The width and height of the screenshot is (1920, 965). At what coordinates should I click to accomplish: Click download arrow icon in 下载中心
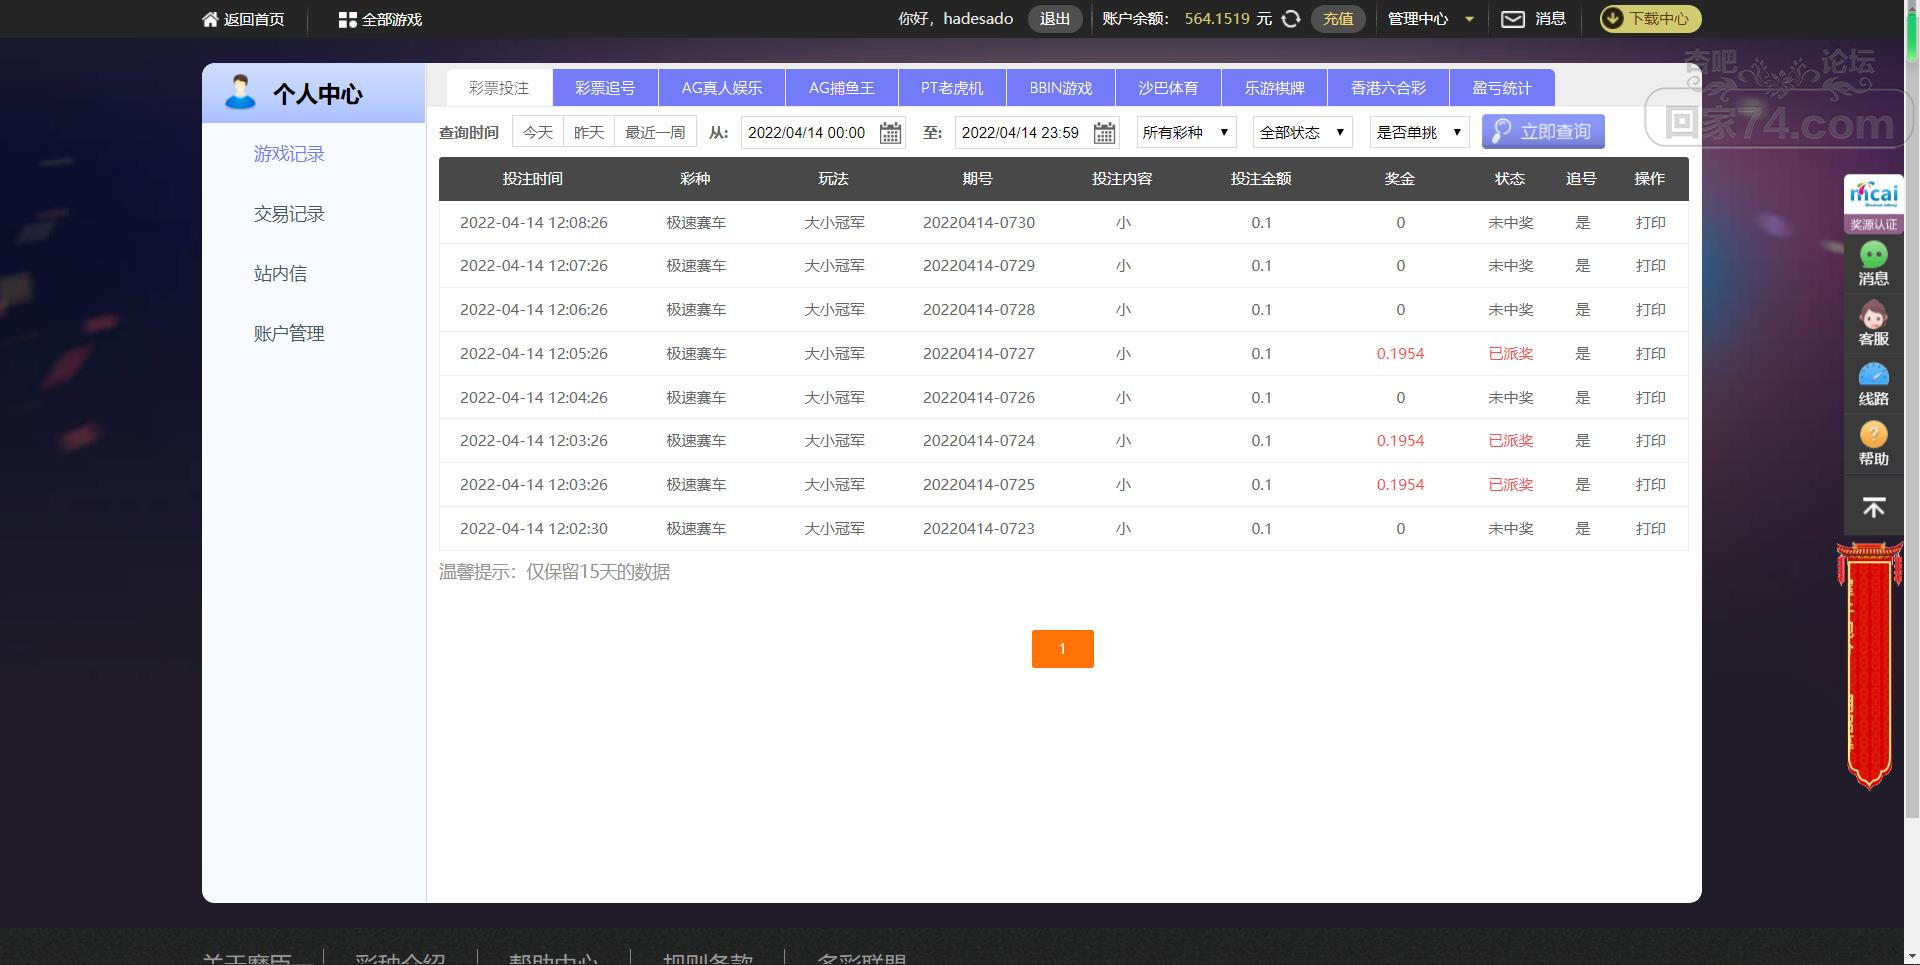pyautogui.click(x=1614, y=18)
